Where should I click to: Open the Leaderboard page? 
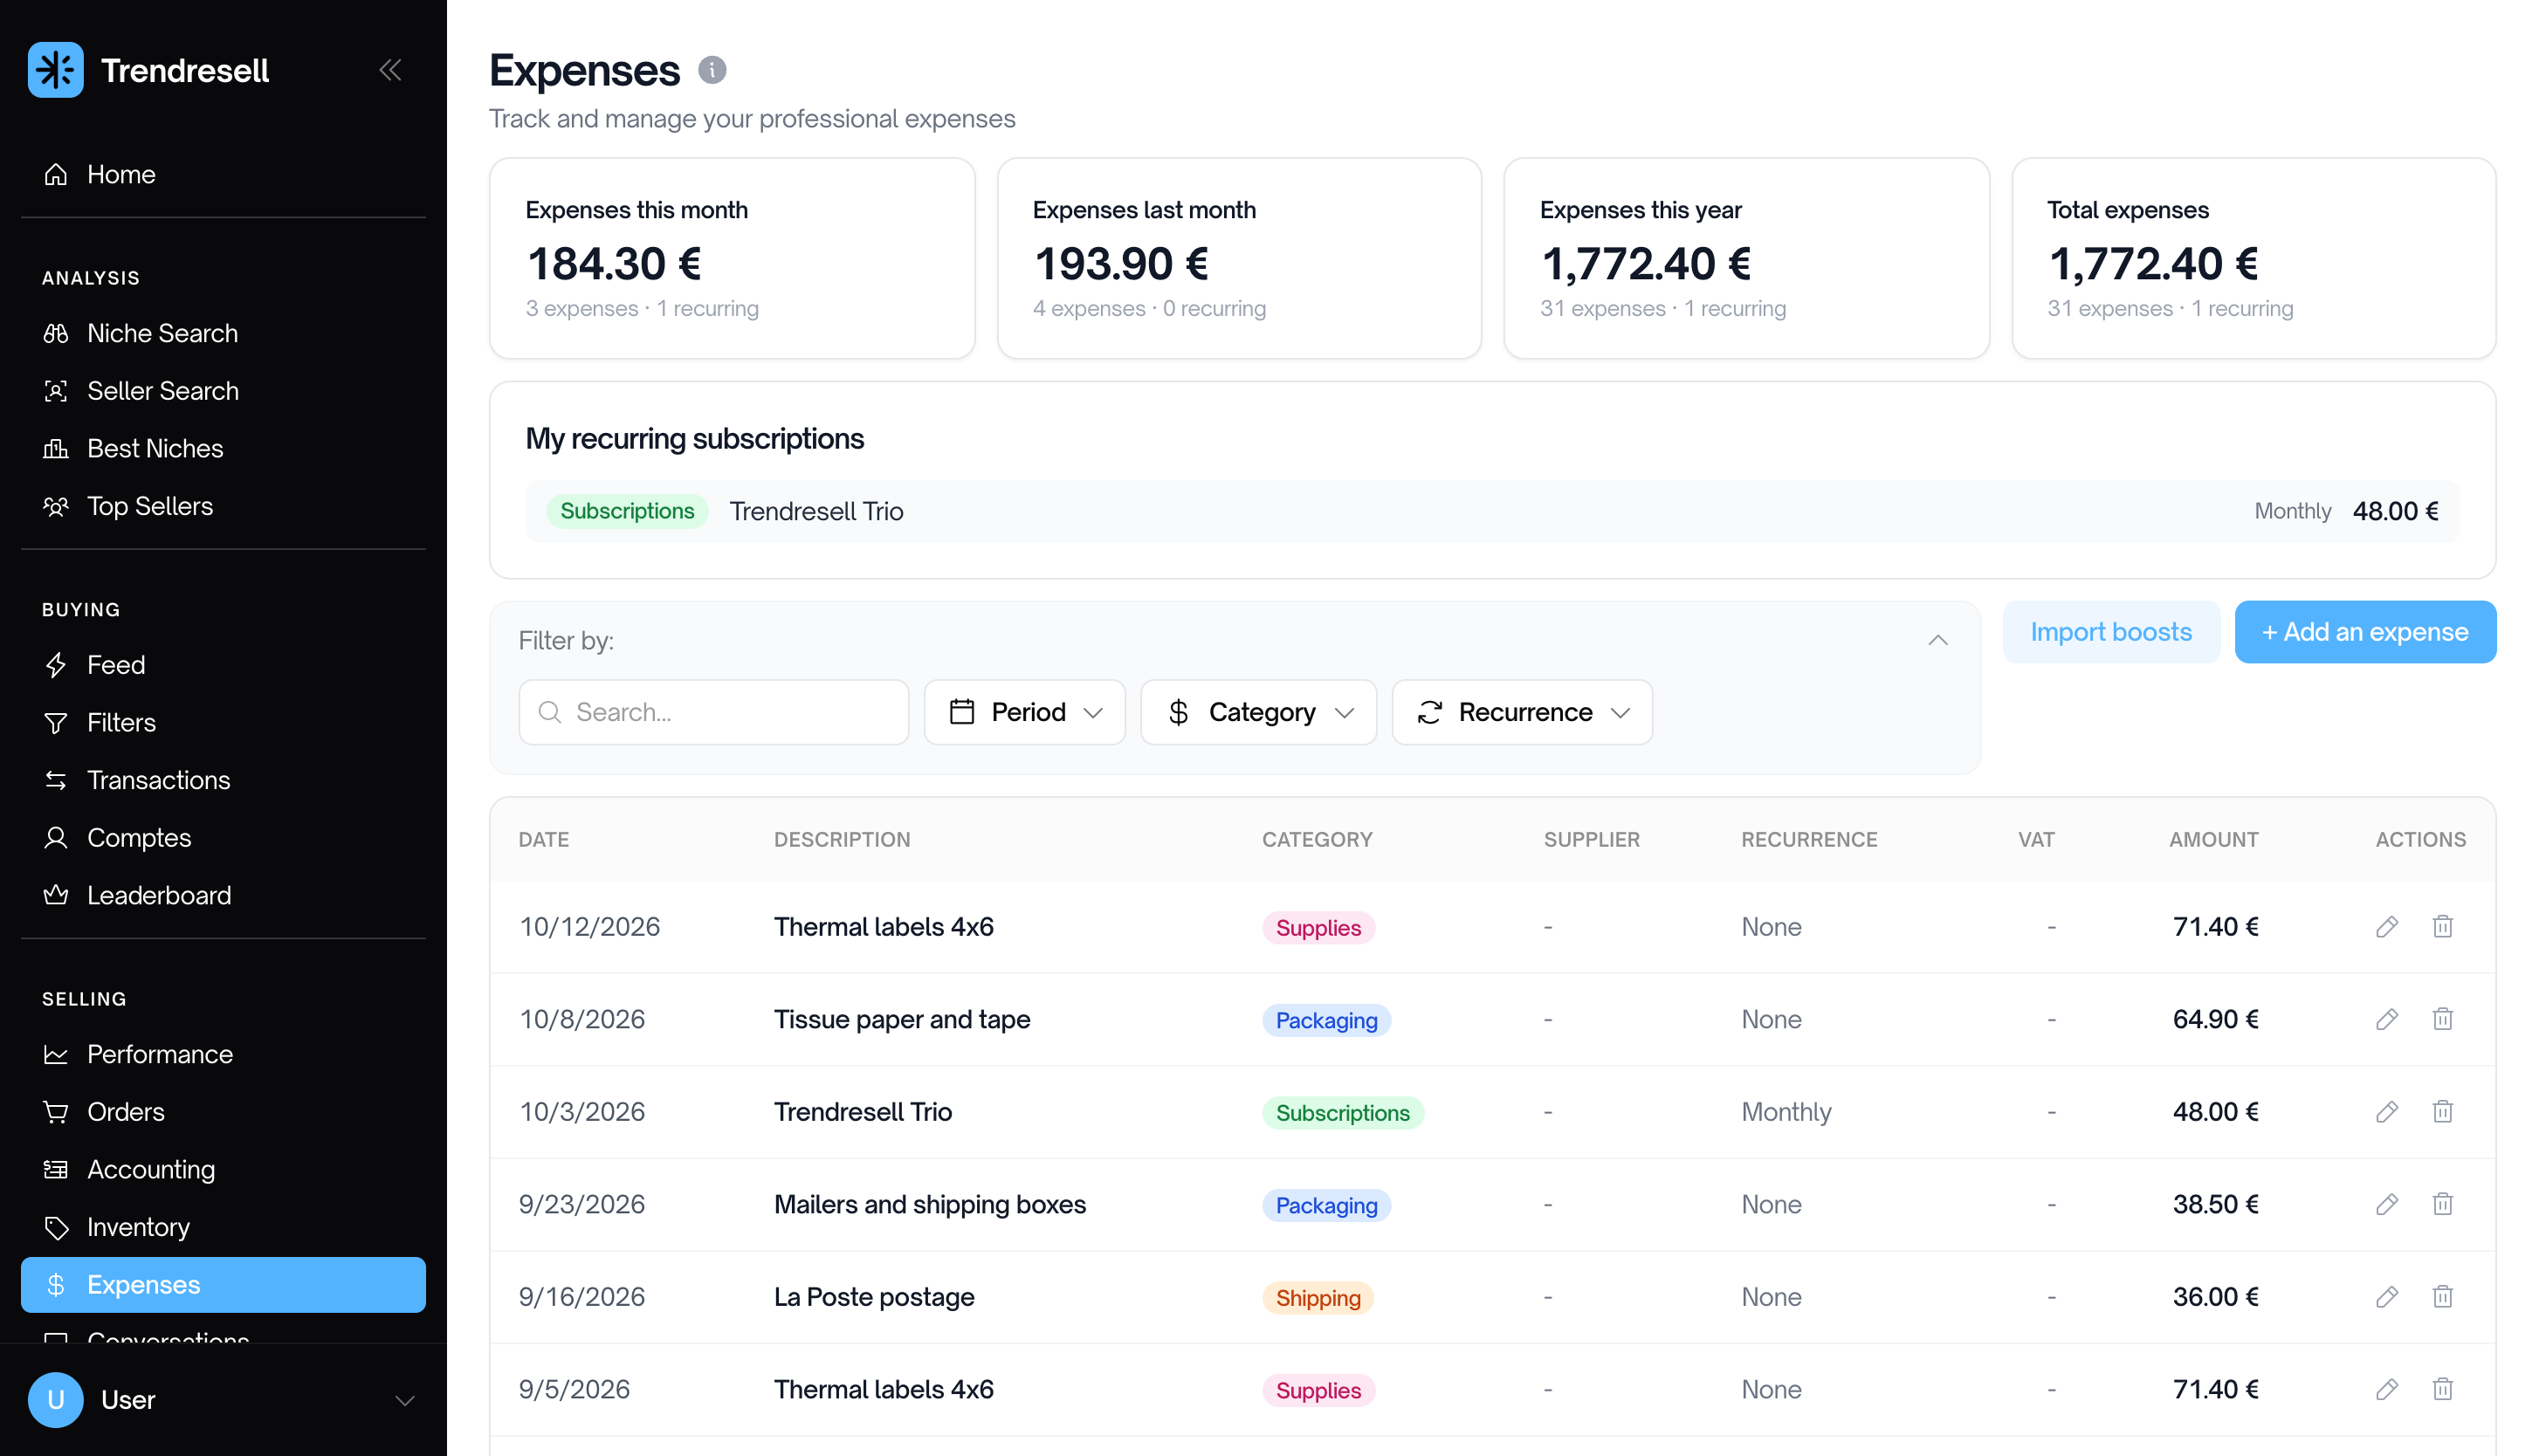[223, 895]
